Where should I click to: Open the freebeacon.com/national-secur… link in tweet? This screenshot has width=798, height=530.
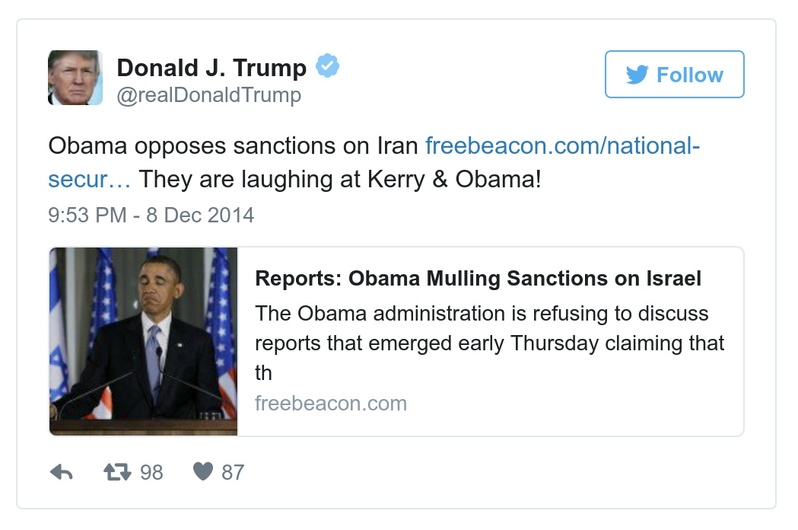click(x=562, y=145)
